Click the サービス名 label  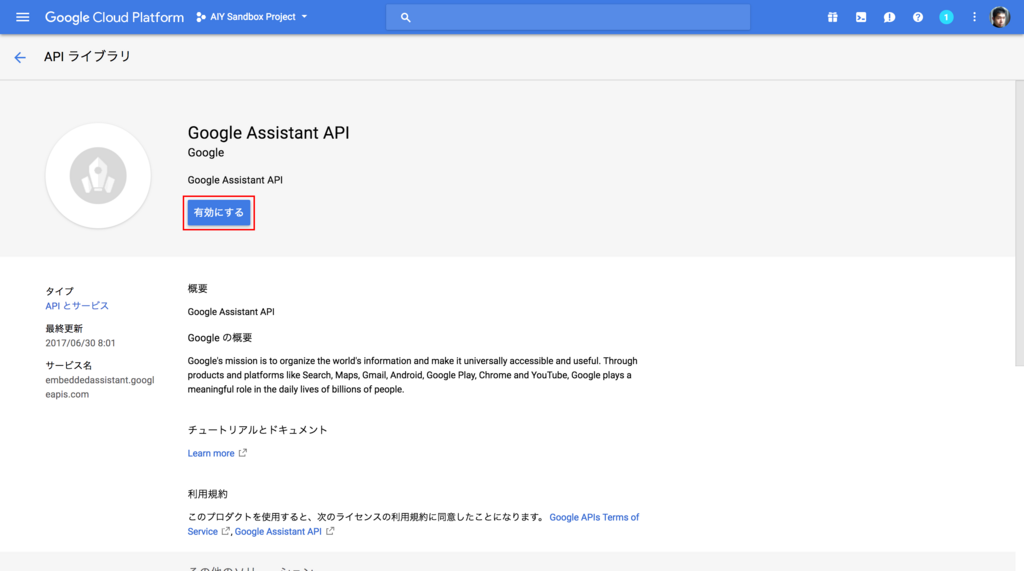click(69, 365)
